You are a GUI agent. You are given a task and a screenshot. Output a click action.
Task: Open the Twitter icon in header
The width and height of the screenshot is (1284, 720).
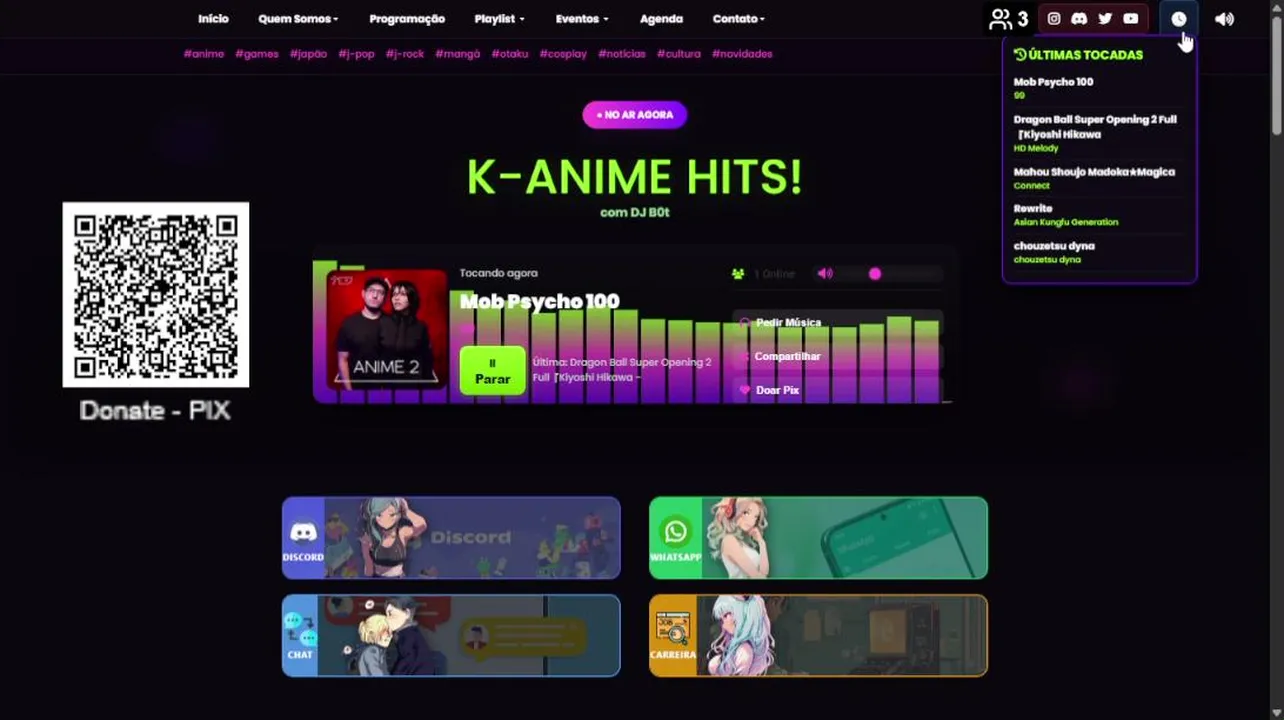1105,18
